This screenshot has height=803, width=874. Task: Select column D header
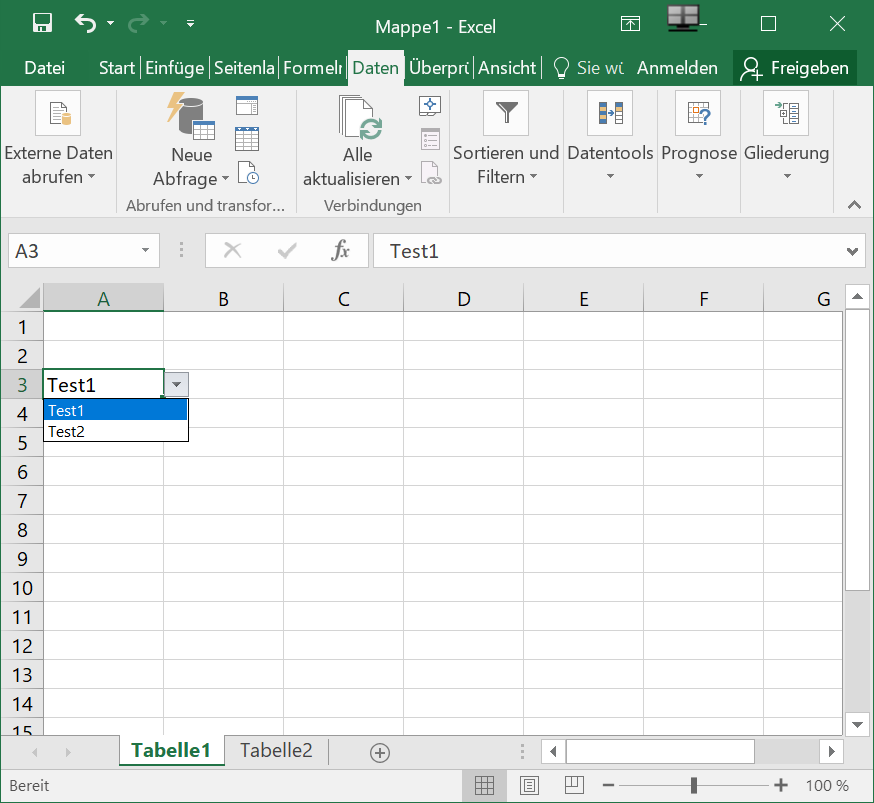(x=464, y=298)
